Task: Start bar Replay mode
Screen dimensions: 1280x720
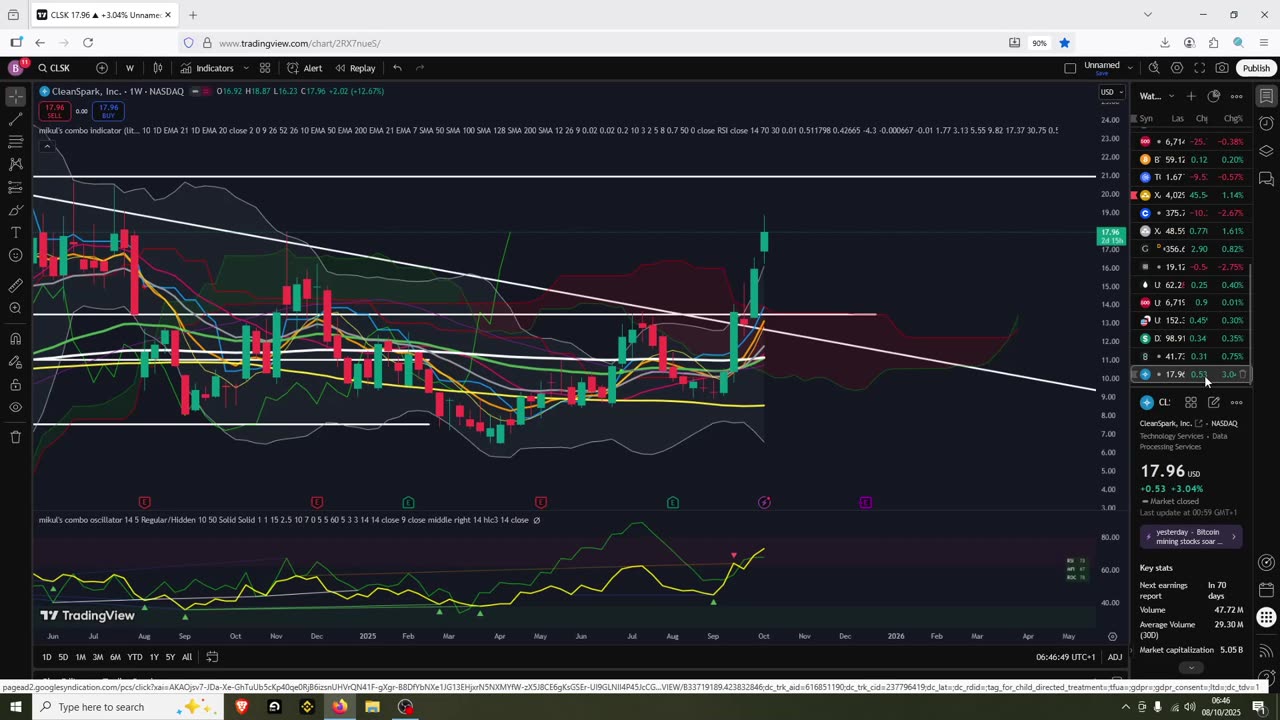Action: (355, 68)
